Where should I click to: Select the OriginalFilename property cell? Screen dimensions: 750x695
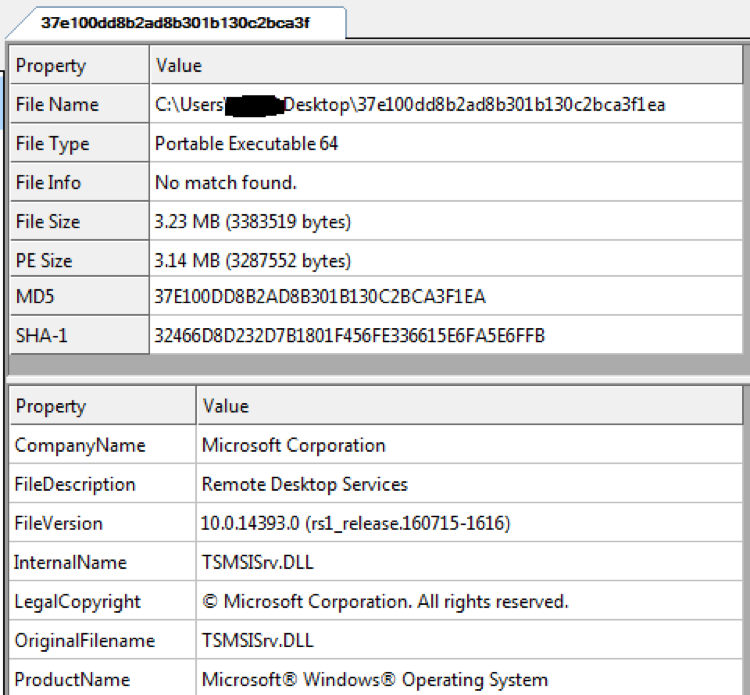tap(102, 640)
